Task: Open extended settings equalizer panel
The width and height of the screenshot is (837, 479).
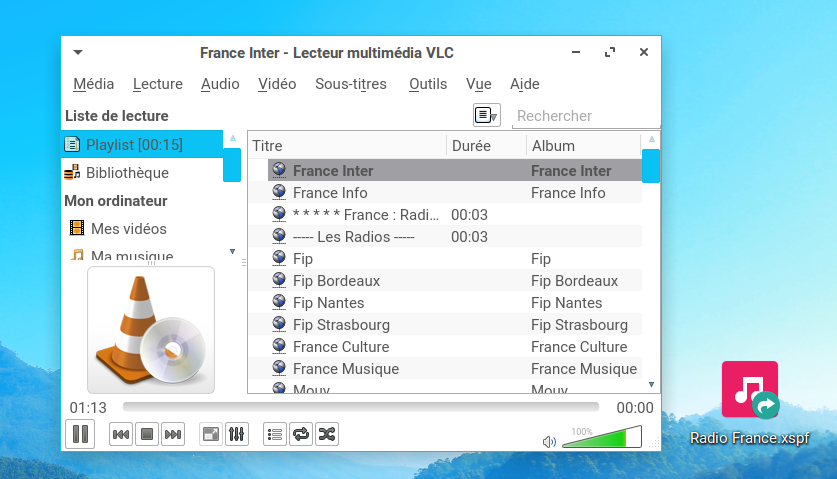Action: pos(237,434)
